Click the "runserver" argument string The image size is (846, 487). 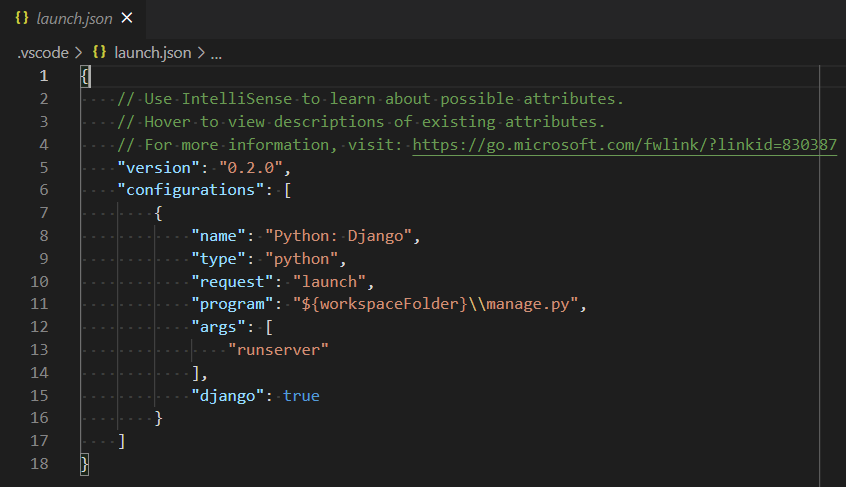click(278, 350)
